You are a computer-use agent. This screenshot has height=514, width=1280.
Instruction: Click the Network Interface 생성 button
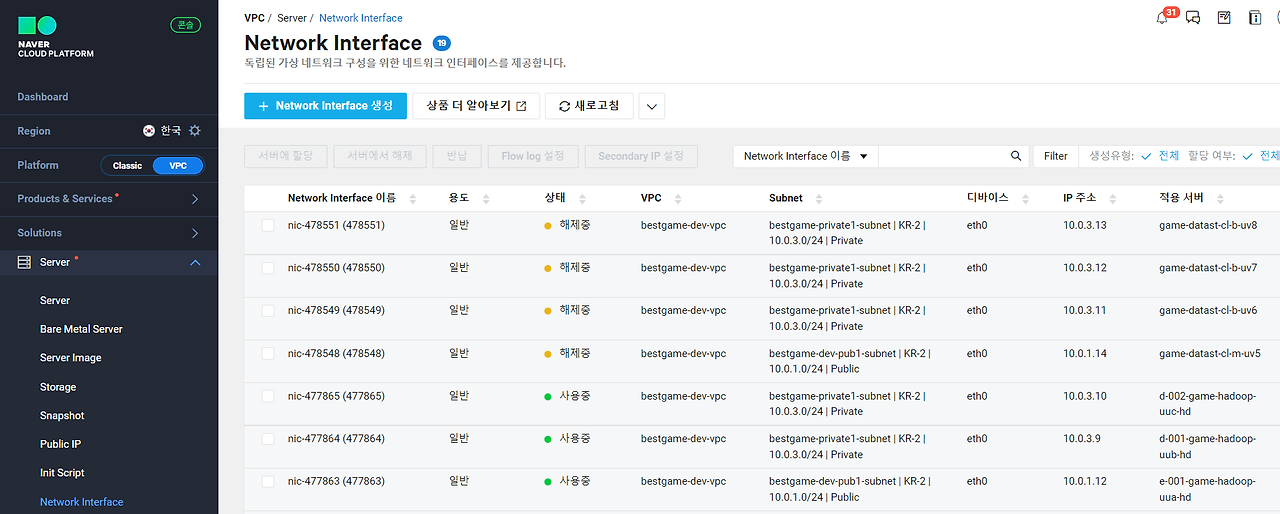(x=325, y=106)
